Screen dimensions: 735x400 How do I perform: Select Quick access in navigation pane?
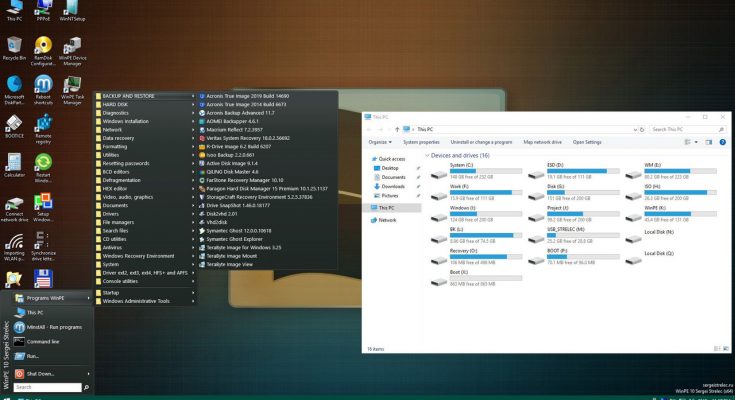pyautogui.click(x=388, y=159)
